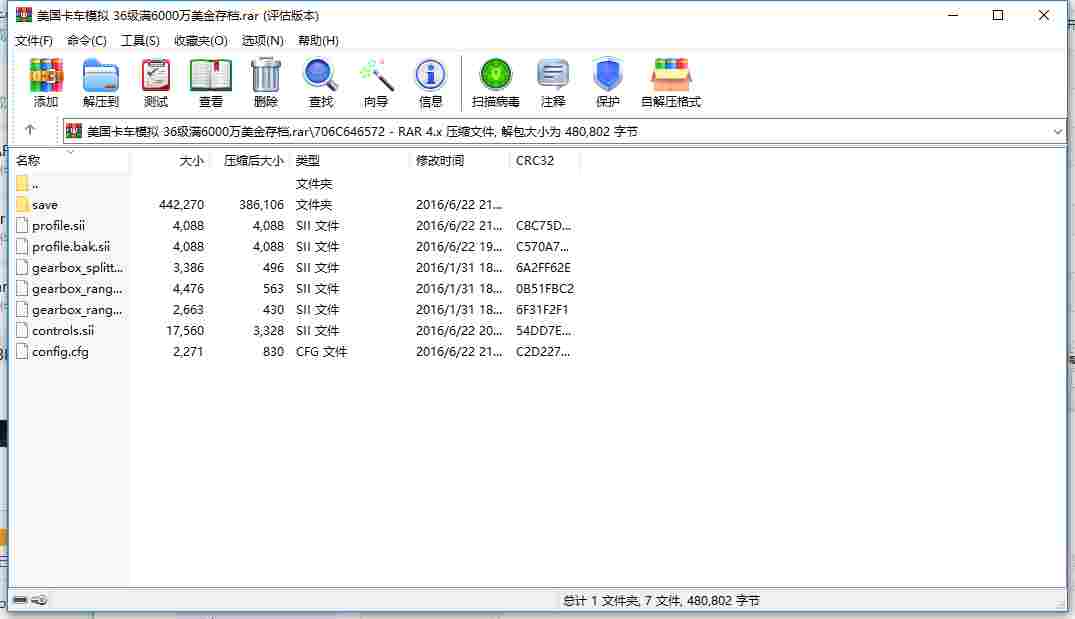Click CRC value 6A2FF62E
This screenshot has width=1075, height=619.
tap(543, 268)
